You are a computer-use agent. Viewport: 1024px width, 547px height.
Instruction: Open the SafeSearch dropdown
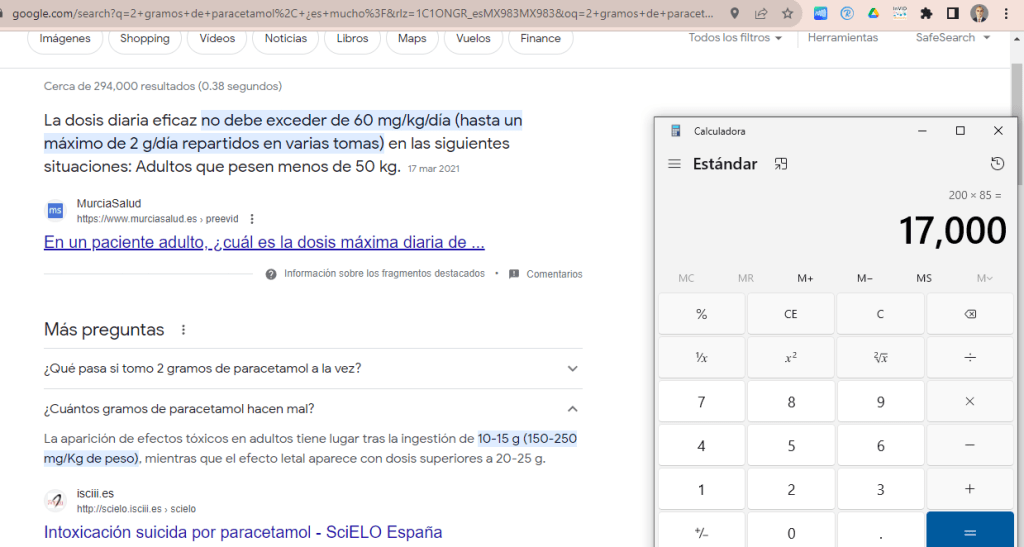952,38
